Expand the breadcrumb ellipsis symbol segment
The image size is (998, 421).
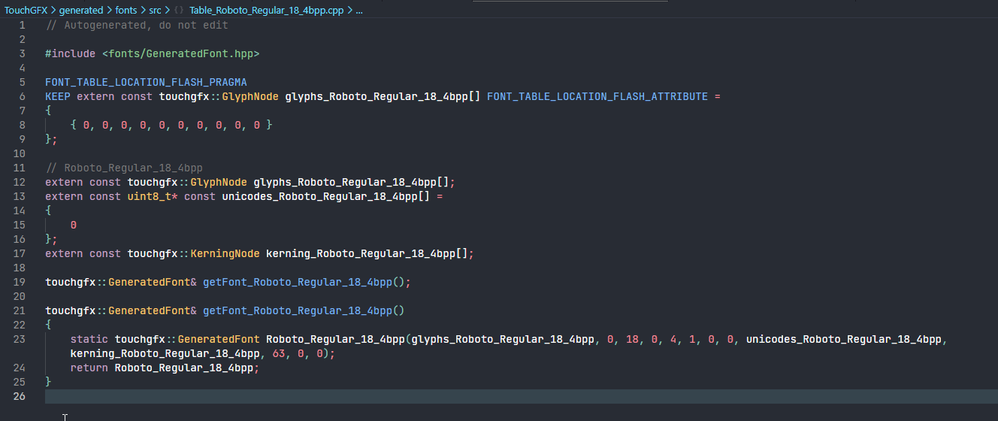[x=359, y=11]
